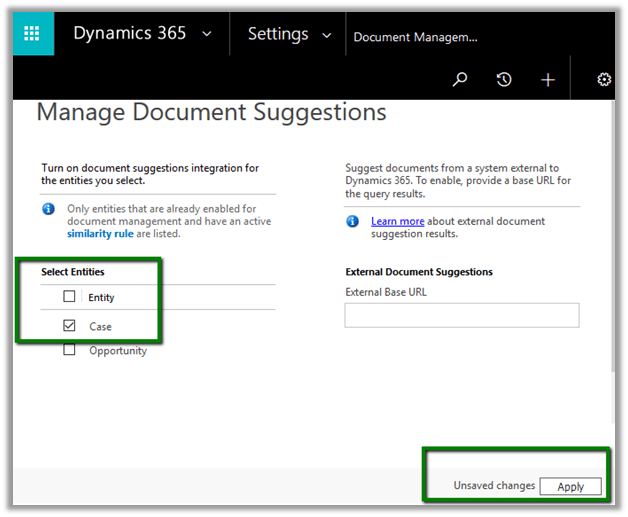Viewport: 628px width, 517px height.
Task: Open recent items history icon
Action: 504,80
